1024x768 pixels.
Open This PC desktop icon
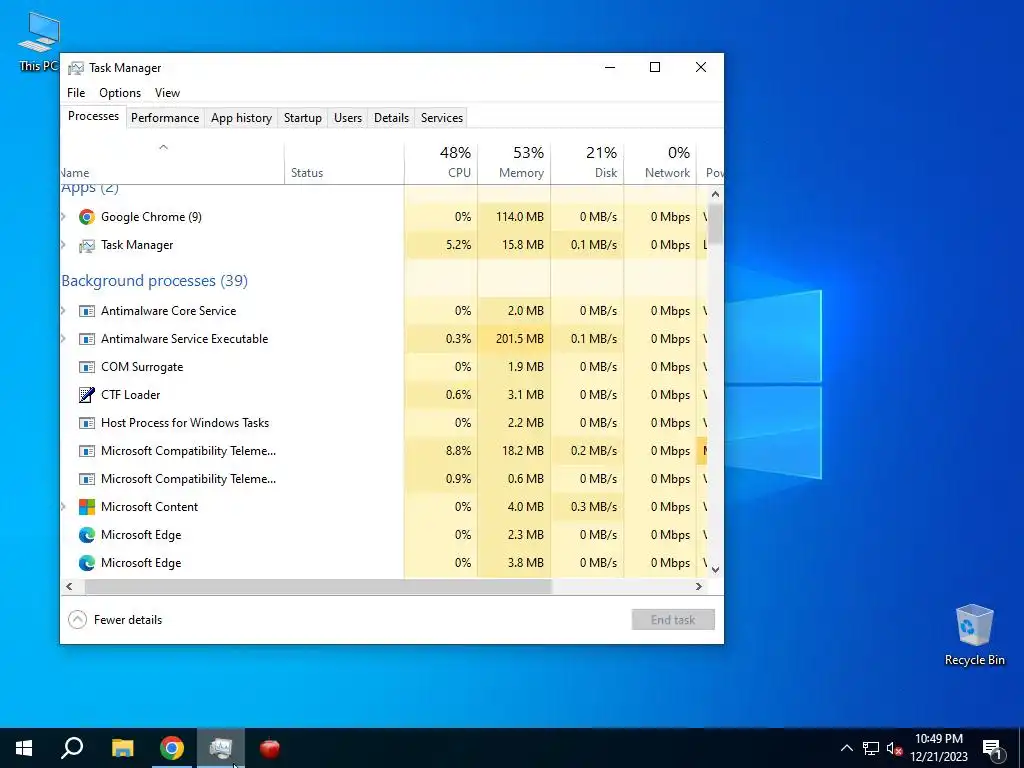coord(39,40)
